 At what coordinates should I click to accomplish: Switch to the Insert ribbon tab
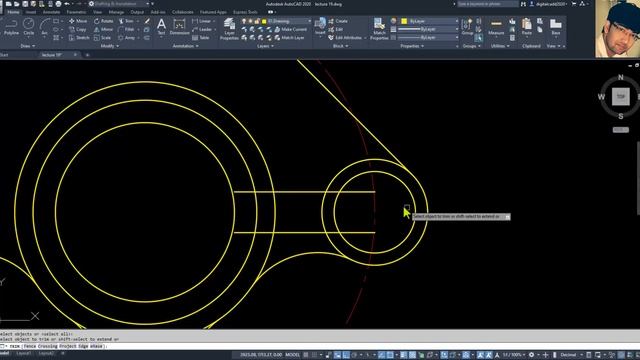pos(31,12)
